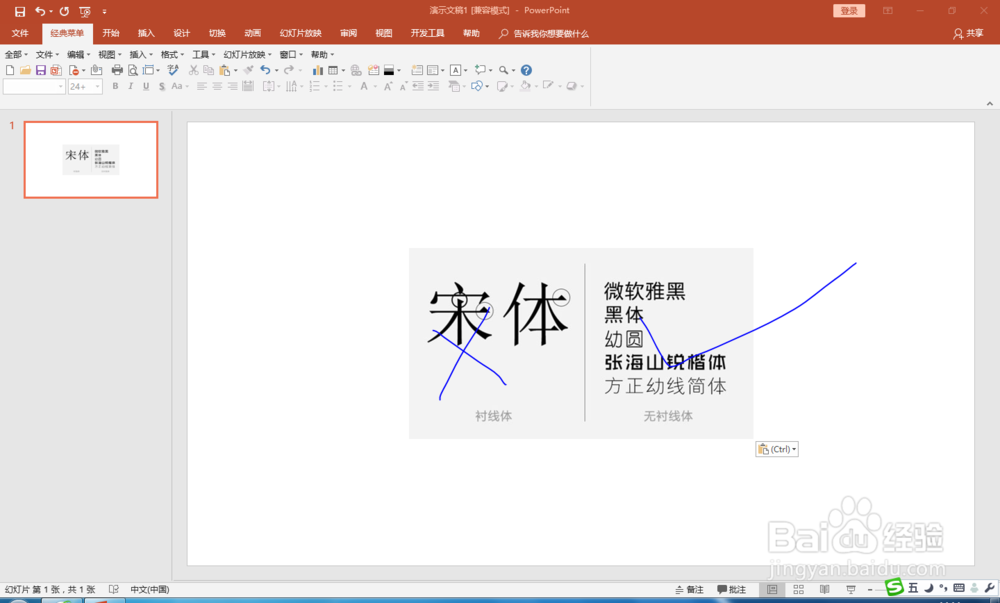Toggle Underline formatting
Image resolution: width=1000 pixels, height=603 pixels.
click(146, 86)
